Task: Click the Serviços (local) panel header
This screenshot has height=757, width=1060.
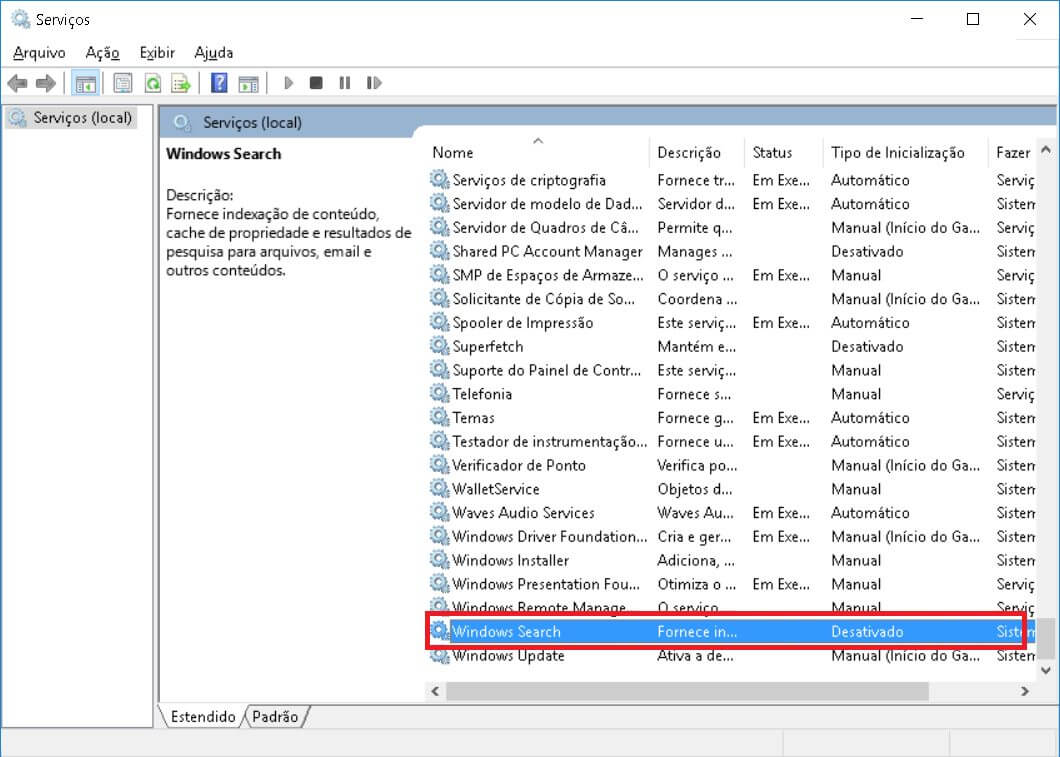Action: click(x=252, y=122)
